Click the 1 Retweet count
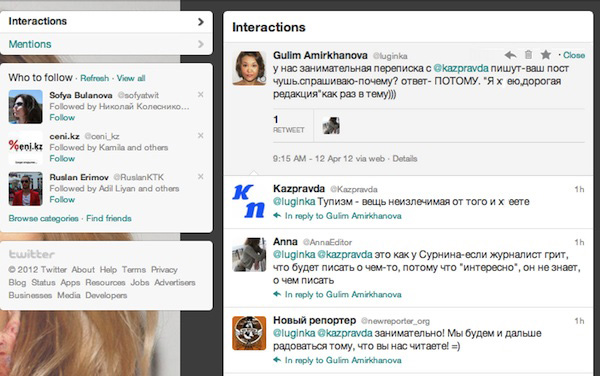The height and width of the screenshot is (376, 600). (289, 125)
